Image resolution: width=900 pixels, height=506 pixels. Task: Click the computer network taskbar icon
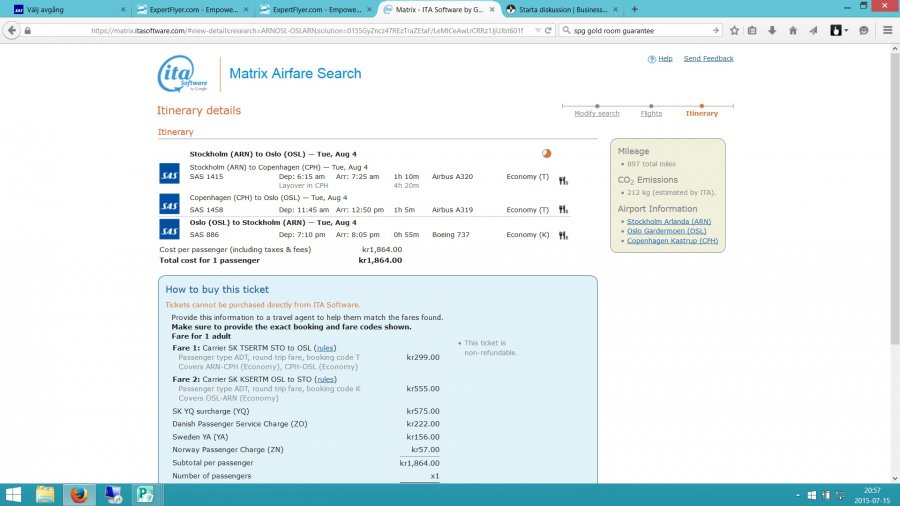click(112, 495)
